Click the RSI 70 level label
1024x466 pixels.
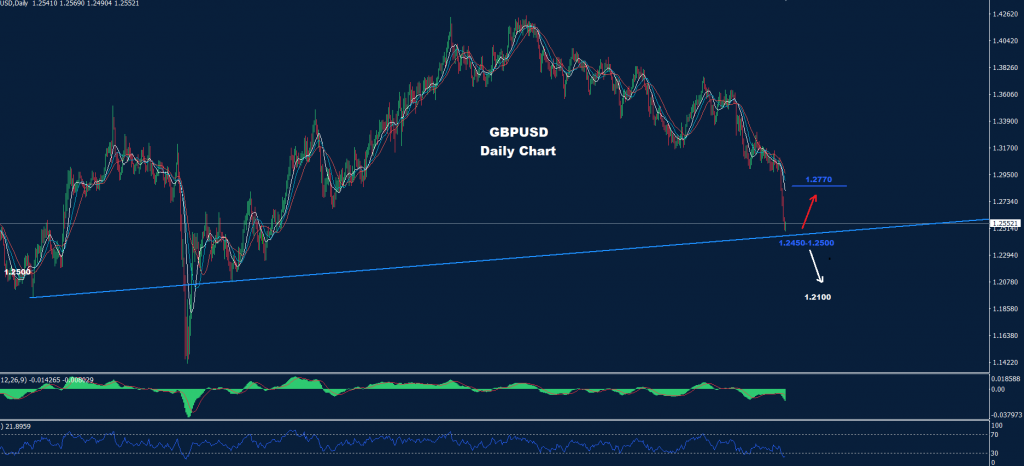(x=997, y=434)
